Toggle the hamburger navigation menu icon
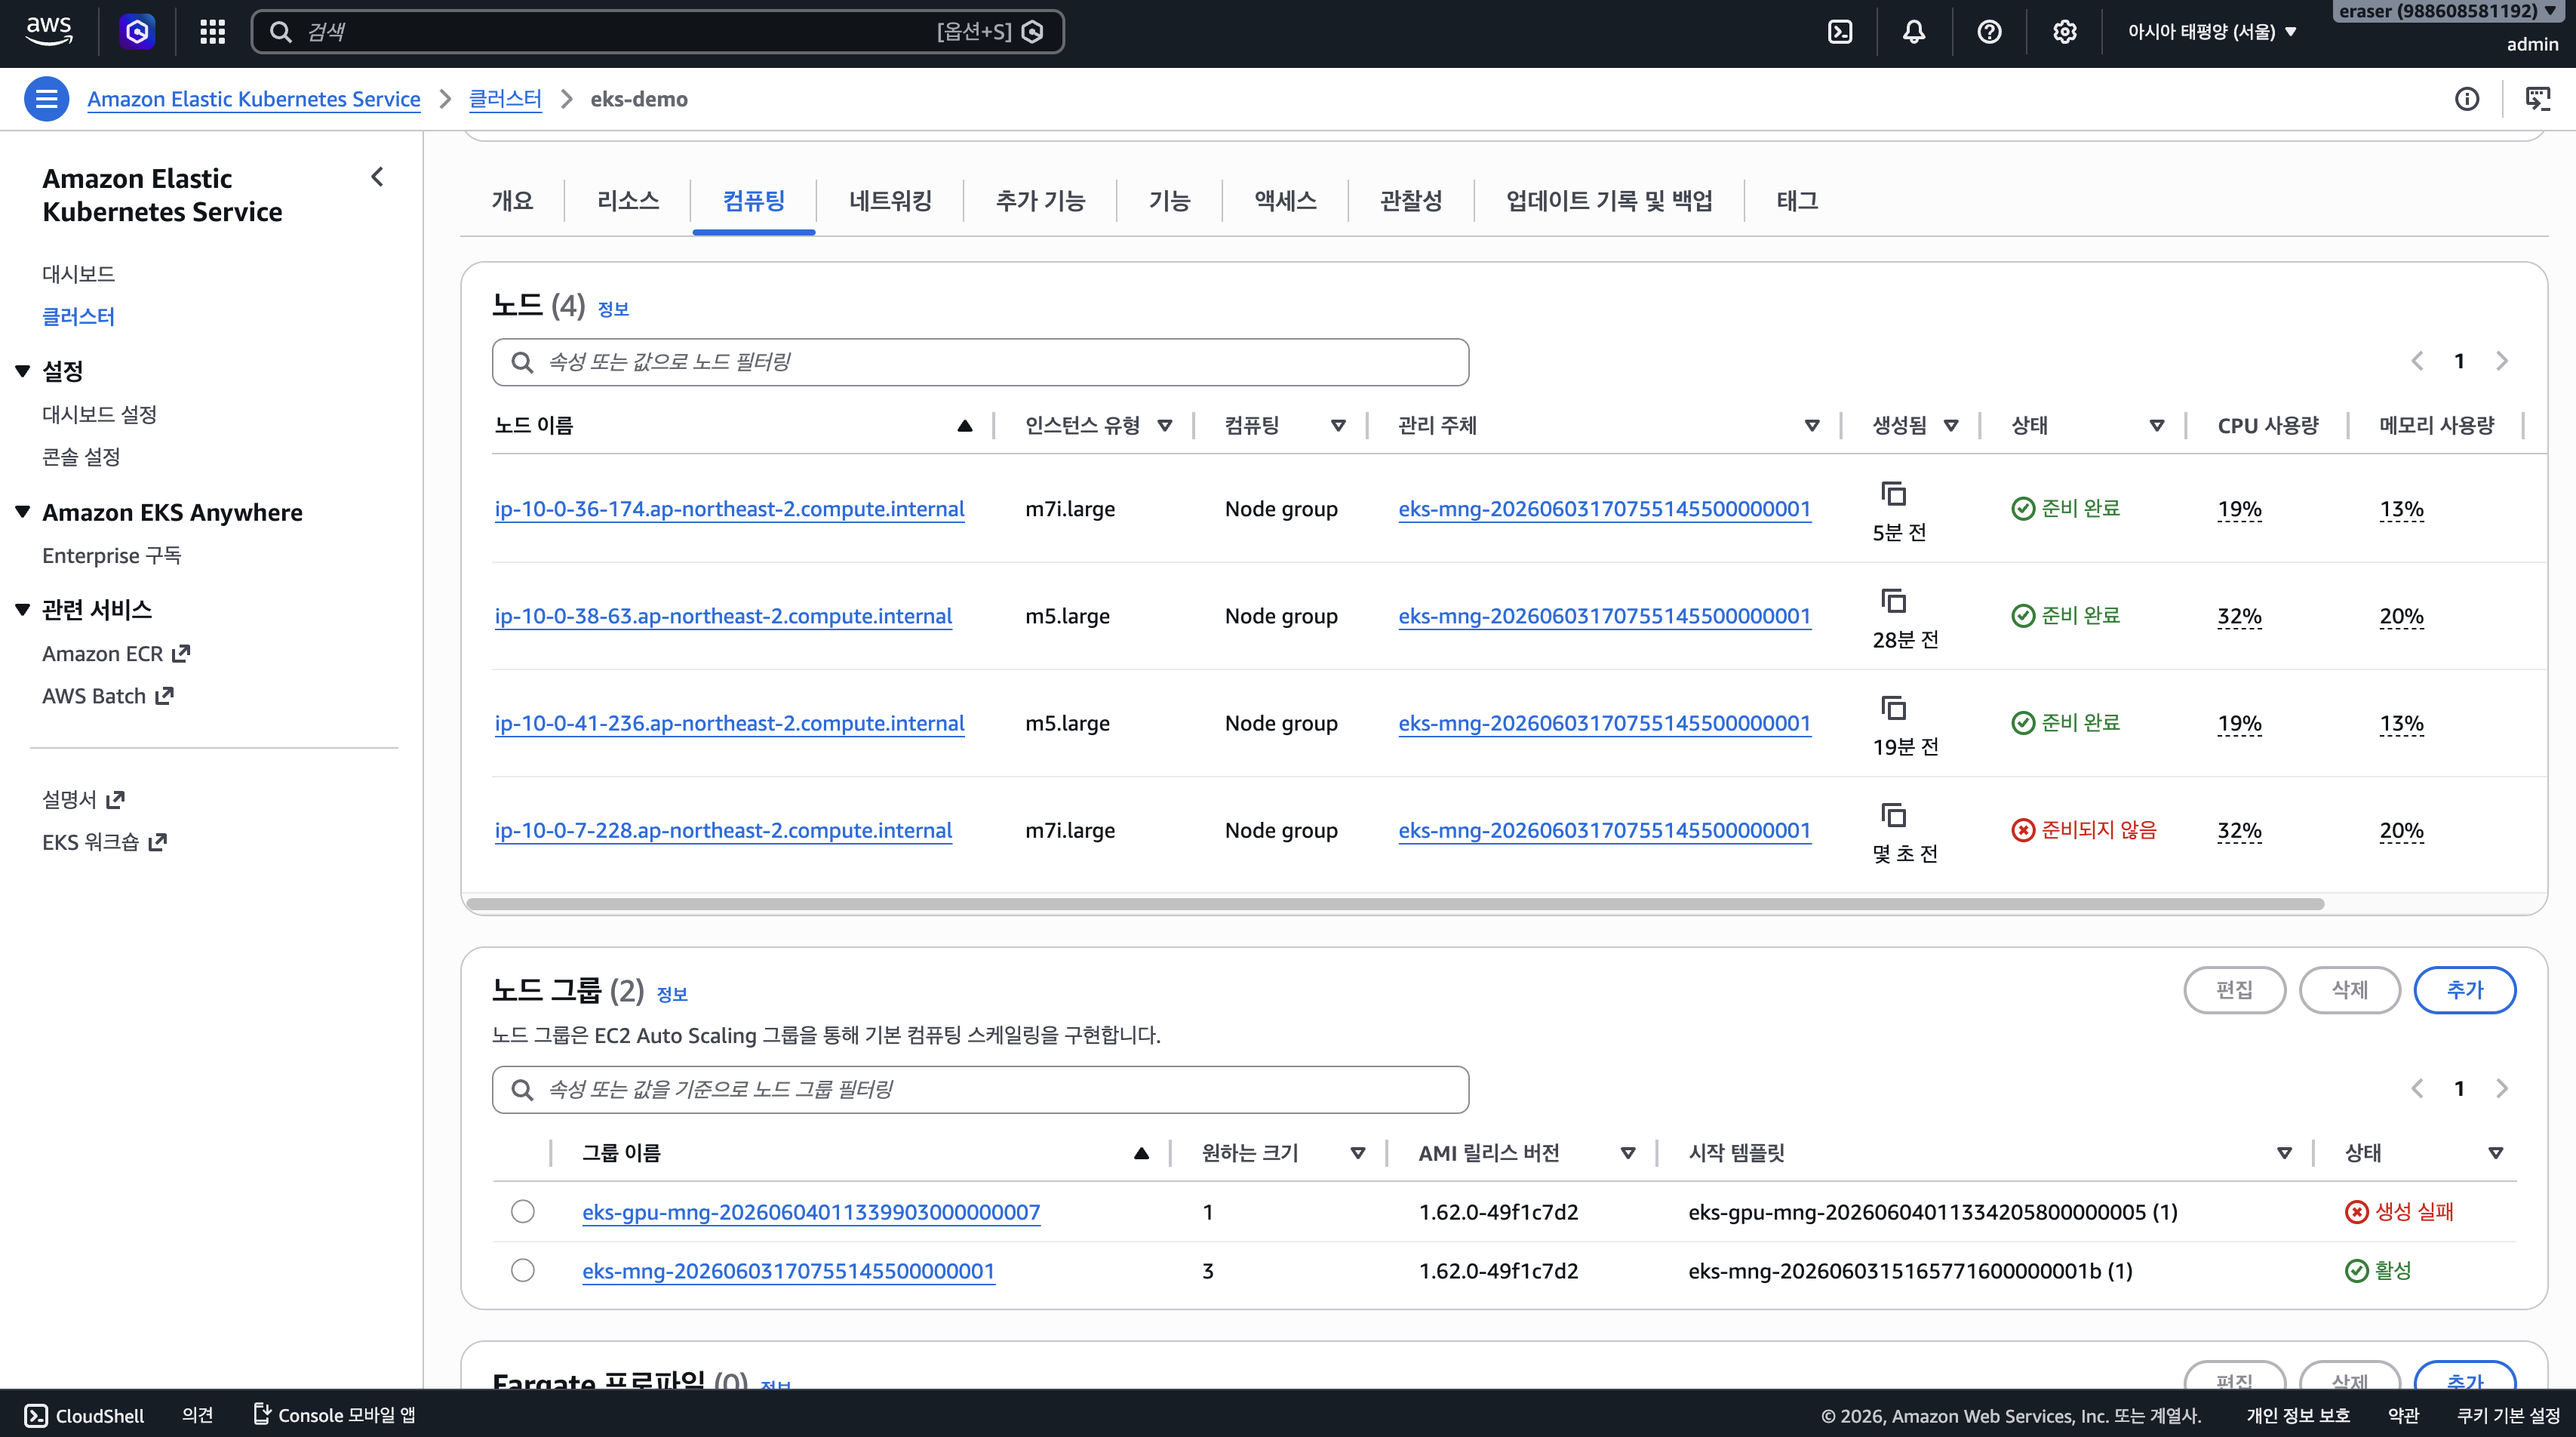This screenshot has height=1437, width=2576. coord(46,99)
